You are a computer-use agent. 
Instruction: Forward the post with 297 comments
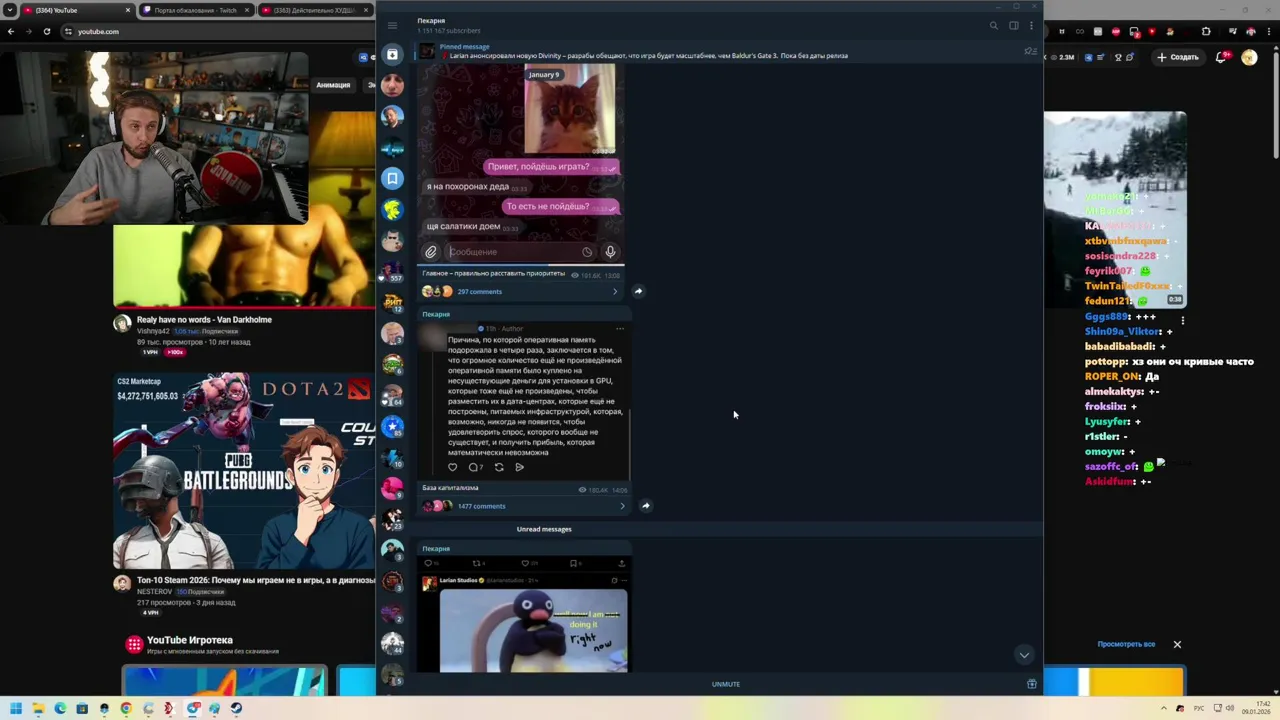638,291
